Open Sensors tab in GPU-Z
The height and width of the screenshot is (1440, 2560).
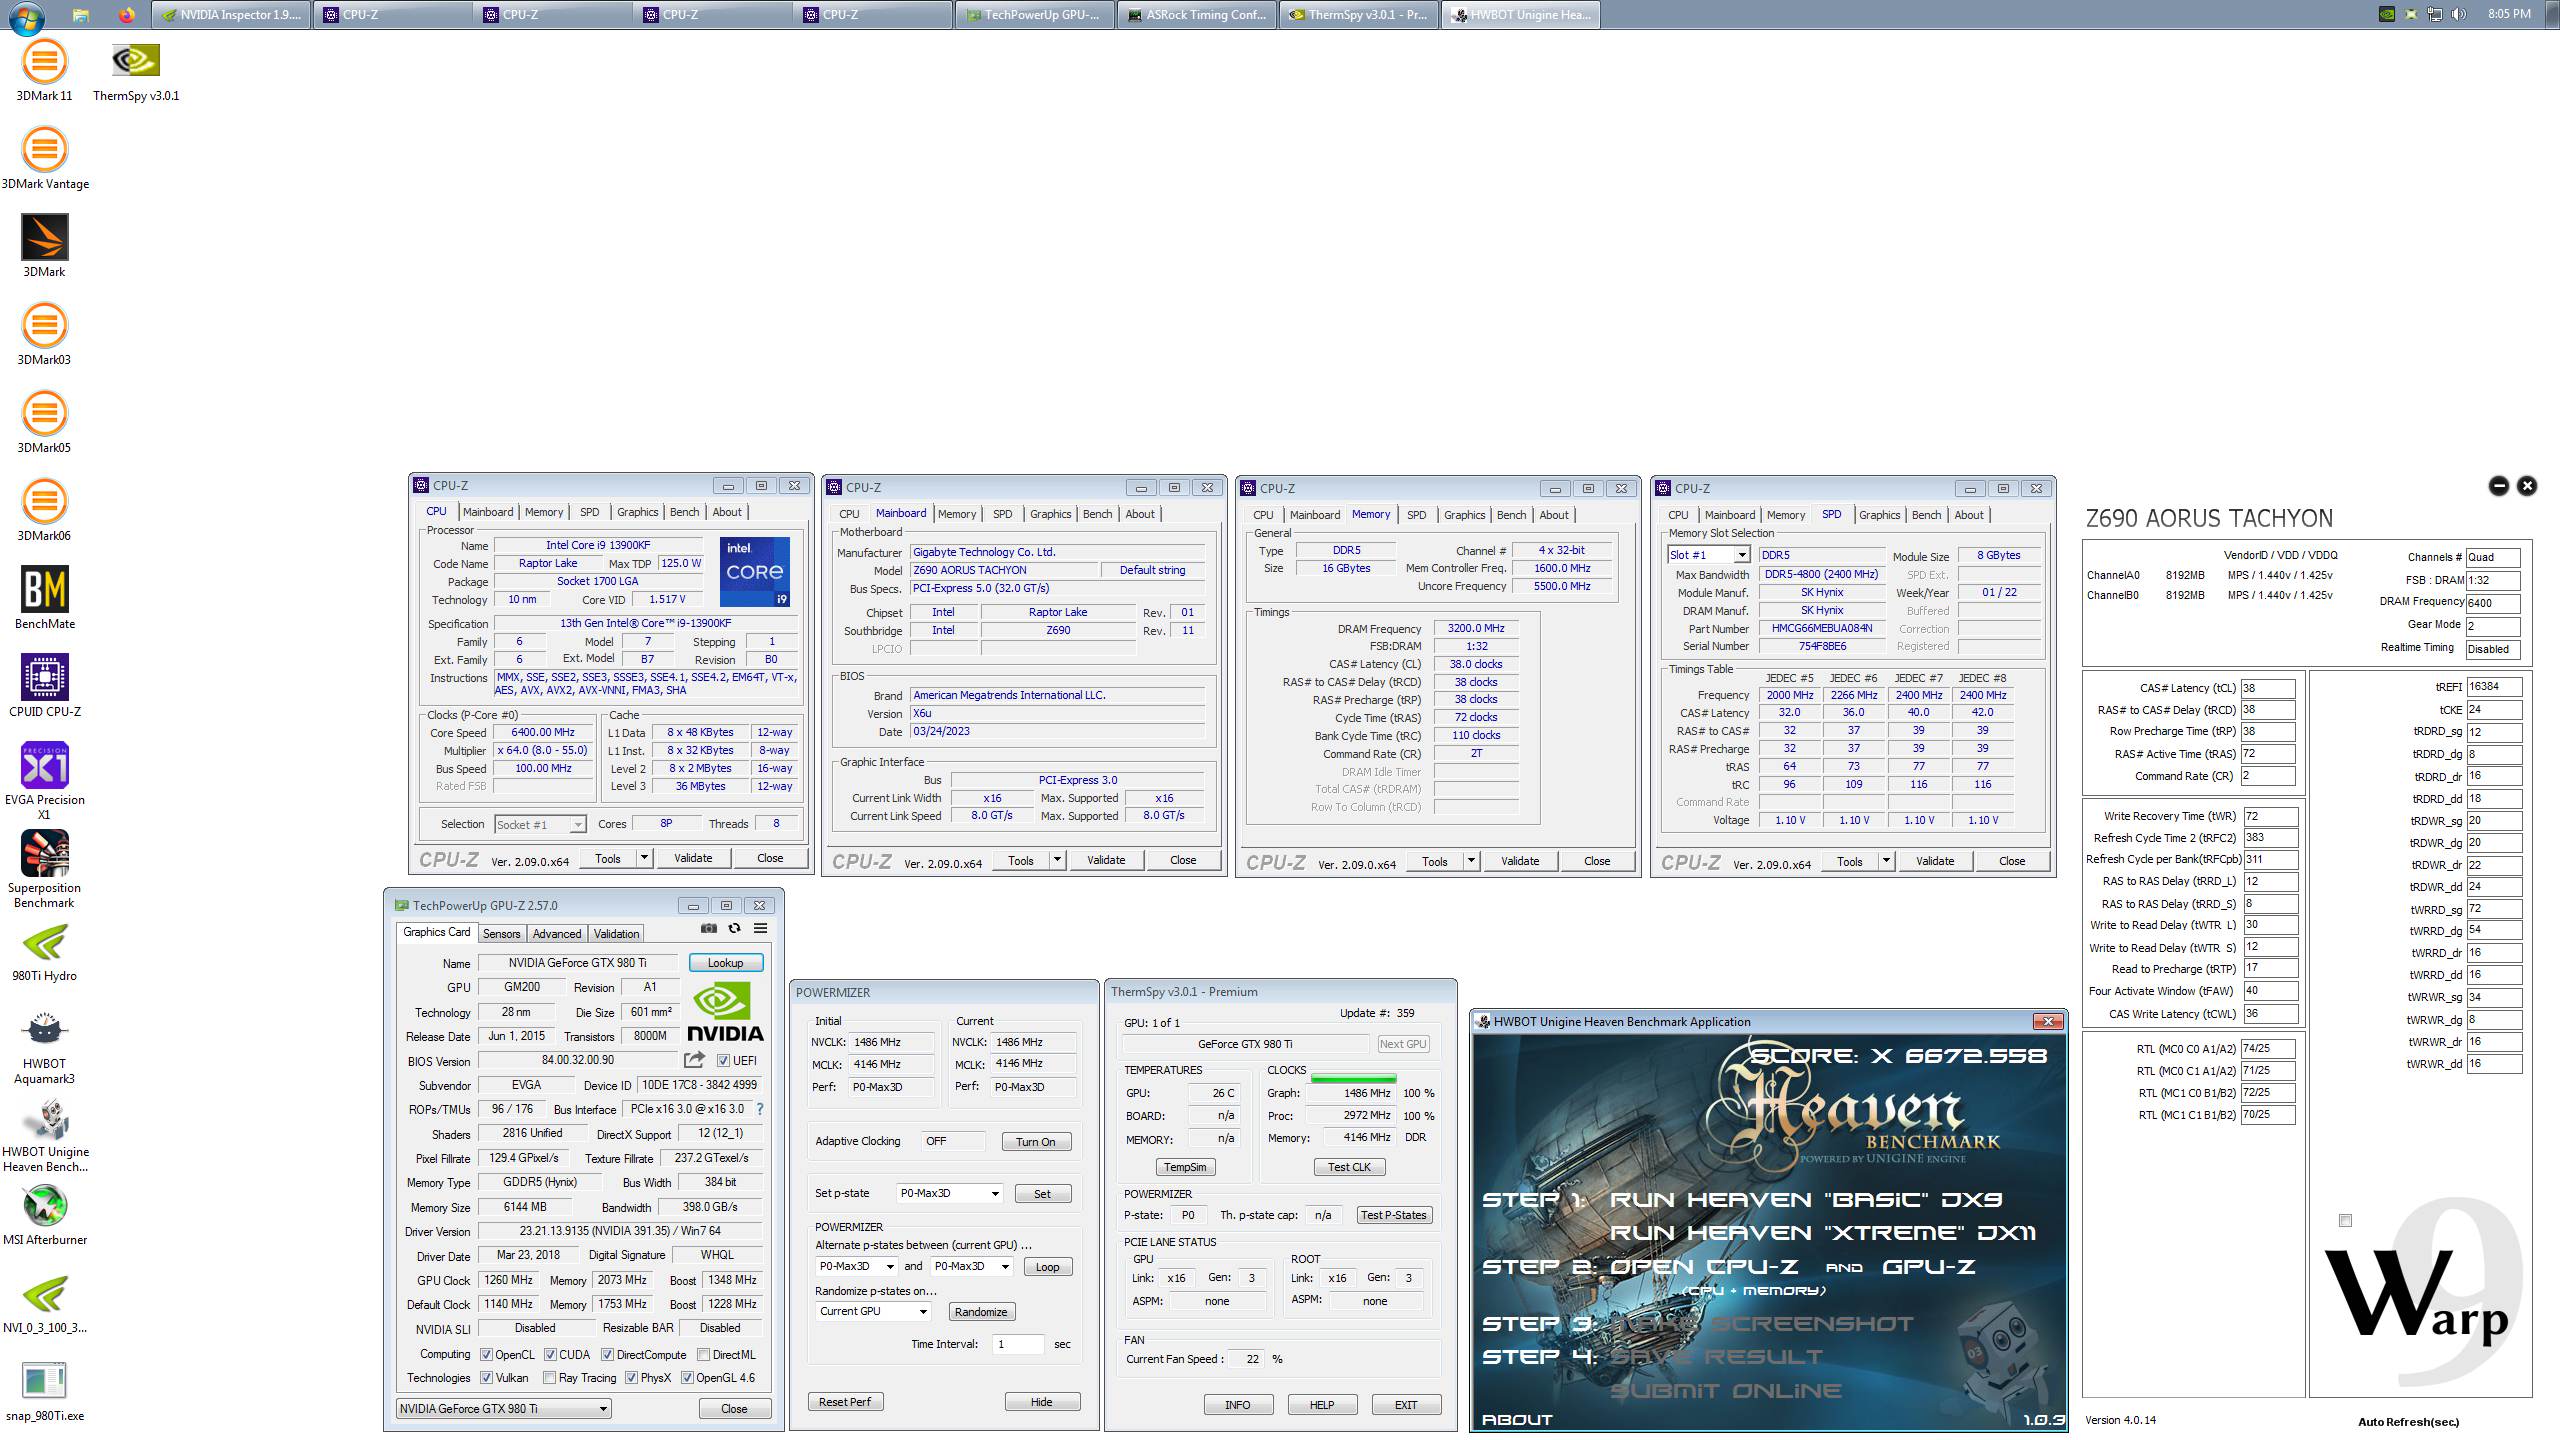(x=501, y=934)
